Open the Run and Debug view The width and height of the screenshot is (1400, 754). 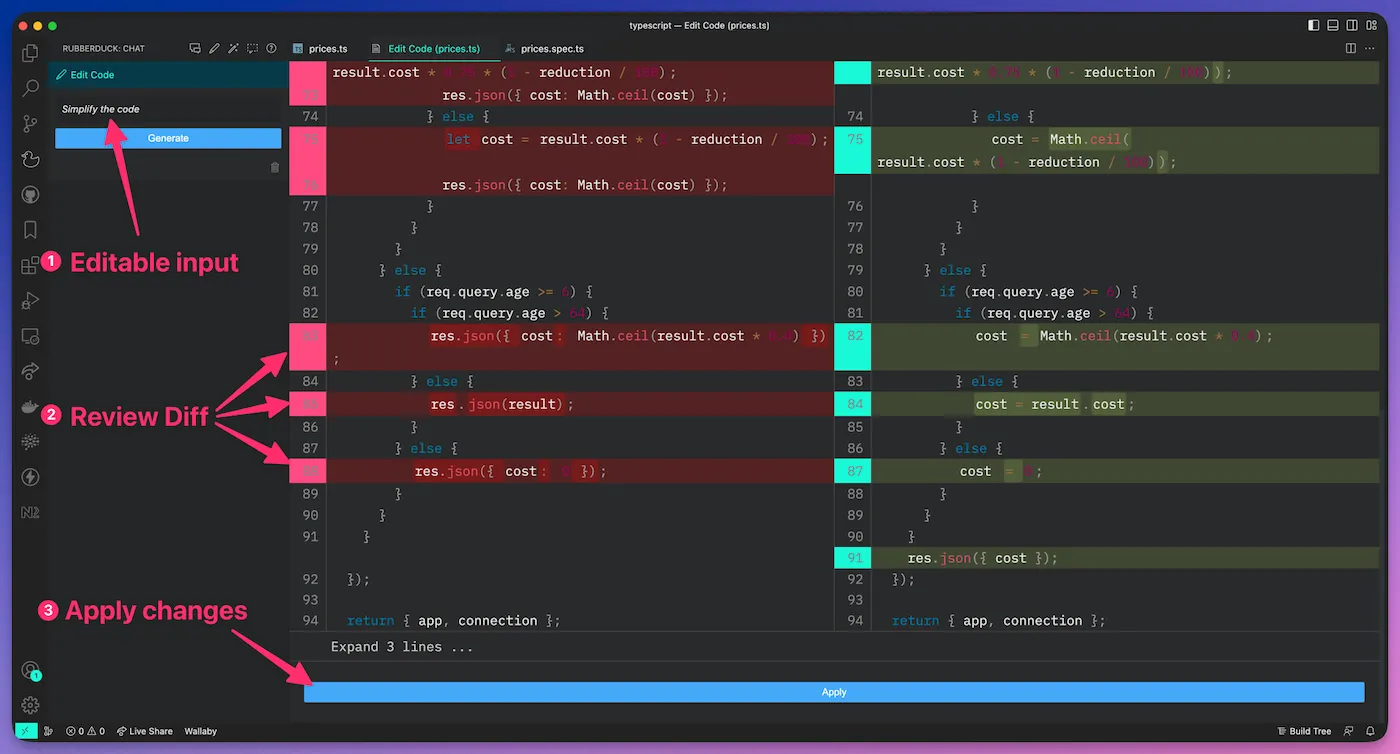pos(30,300)
